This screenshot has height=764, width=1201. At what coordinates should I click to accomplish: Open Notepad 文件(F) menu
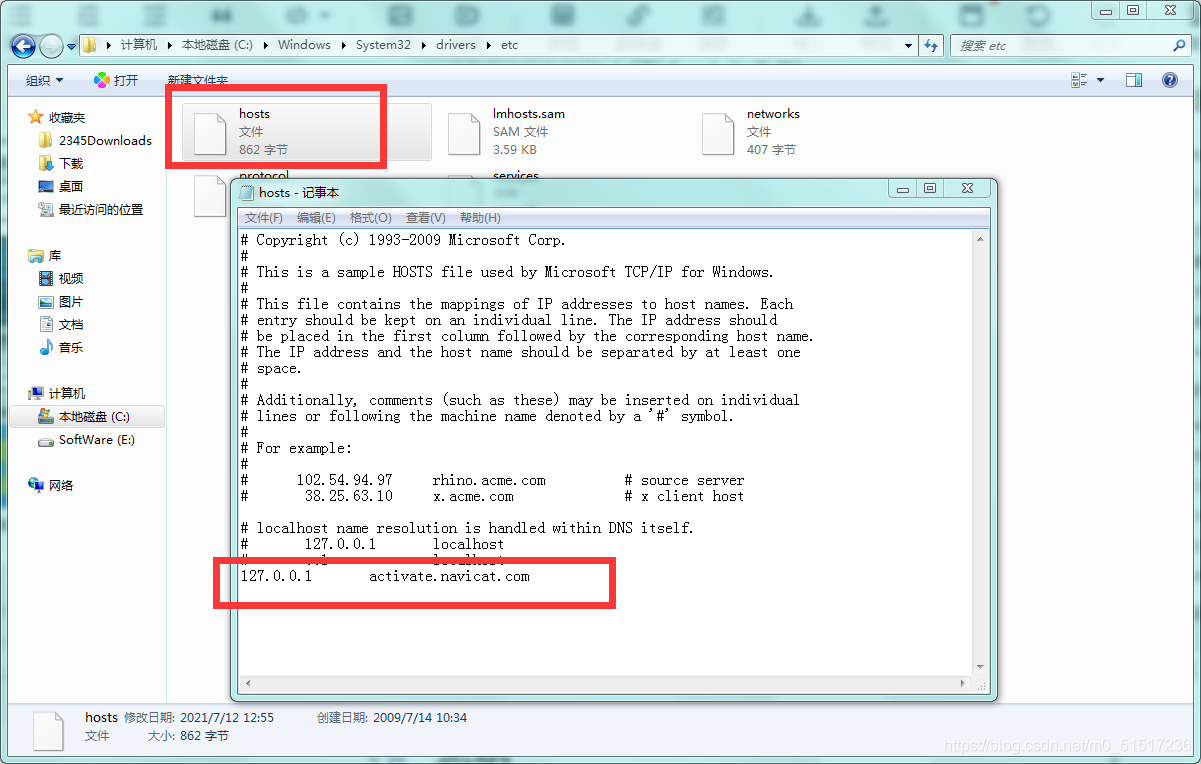tap(264, 217)
